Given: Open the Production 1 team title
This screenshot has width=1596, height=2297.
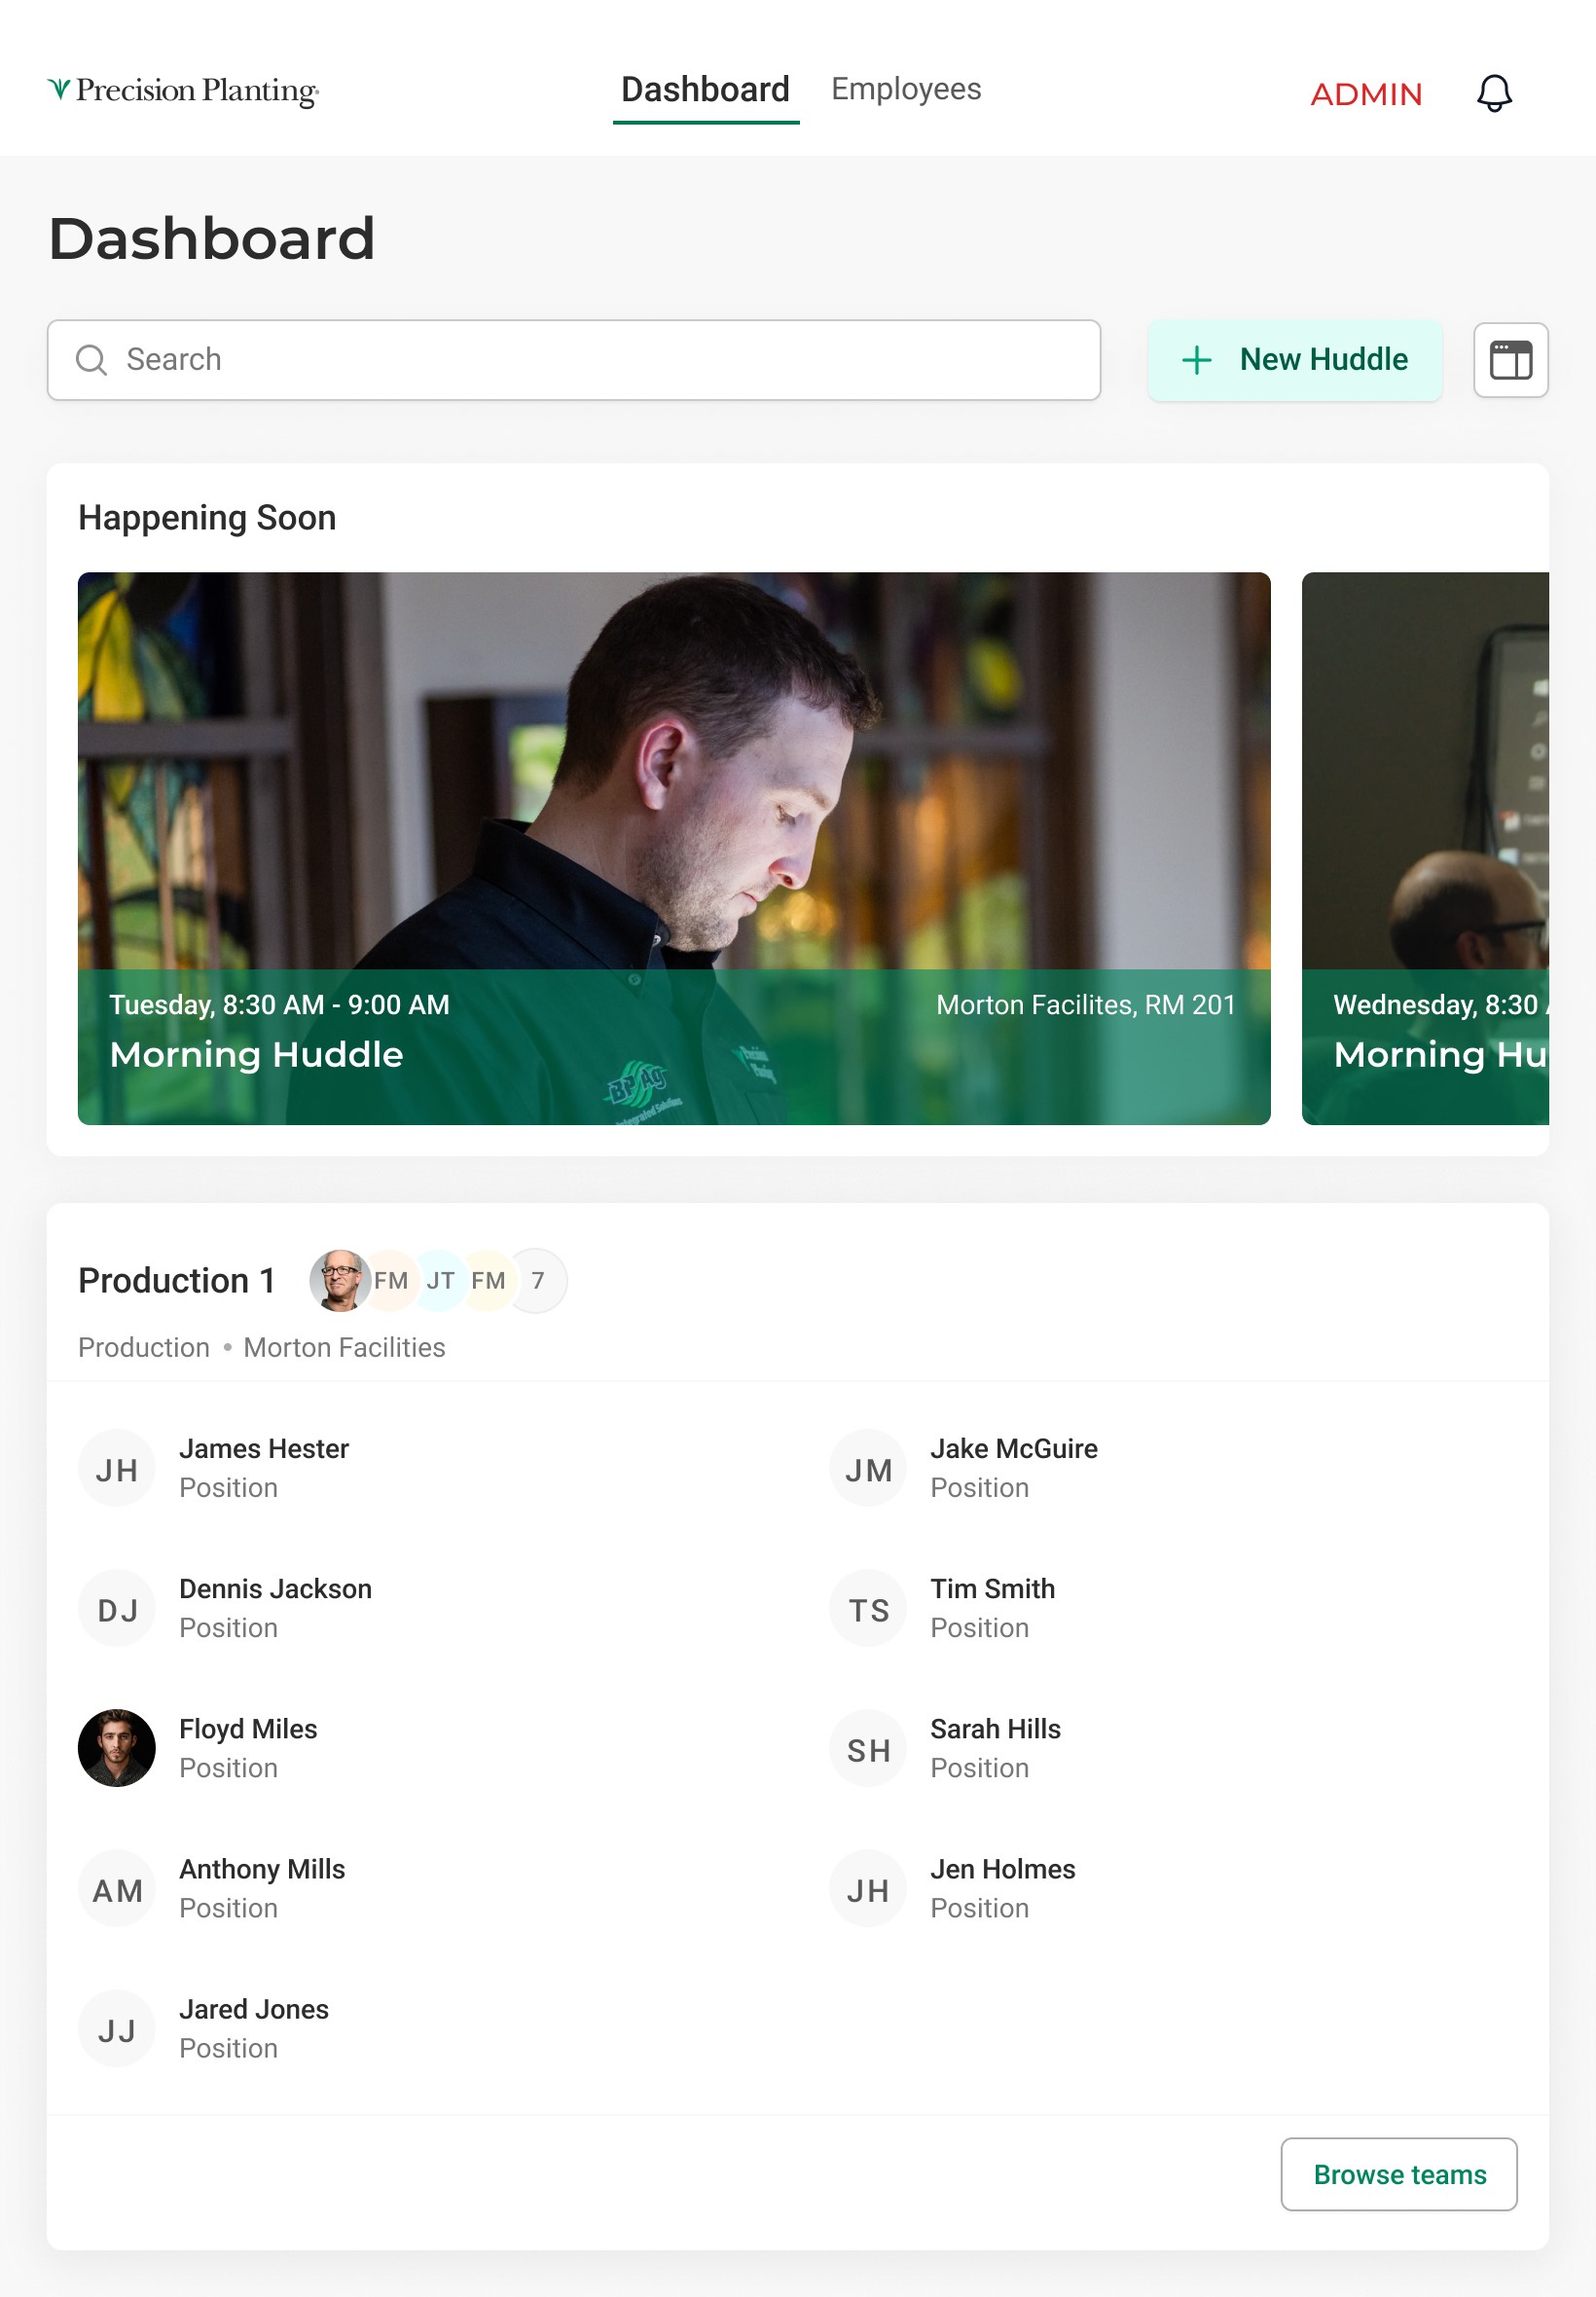Looking at the screenshot, I should click(177, 1280).
